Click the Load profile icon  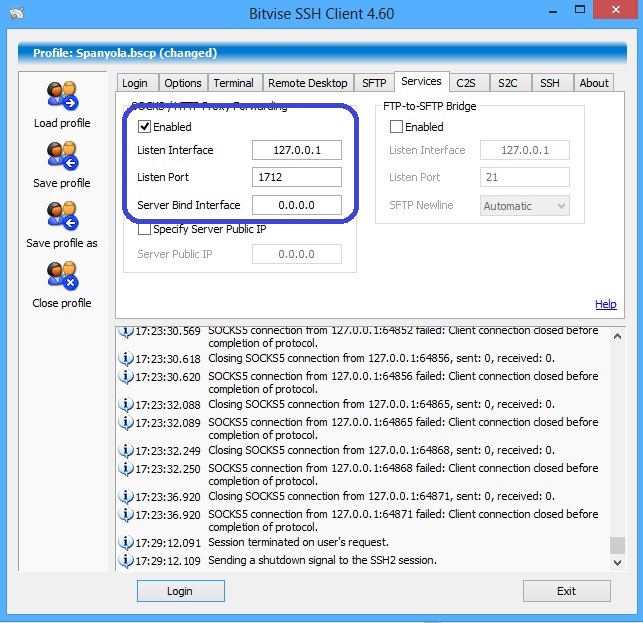pos(62,96)
